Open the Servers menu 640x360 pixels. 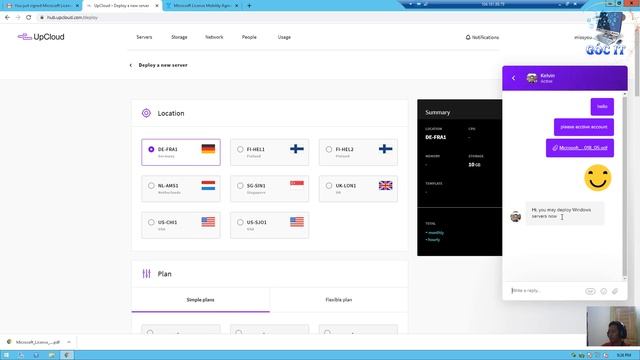coord(144,37)
